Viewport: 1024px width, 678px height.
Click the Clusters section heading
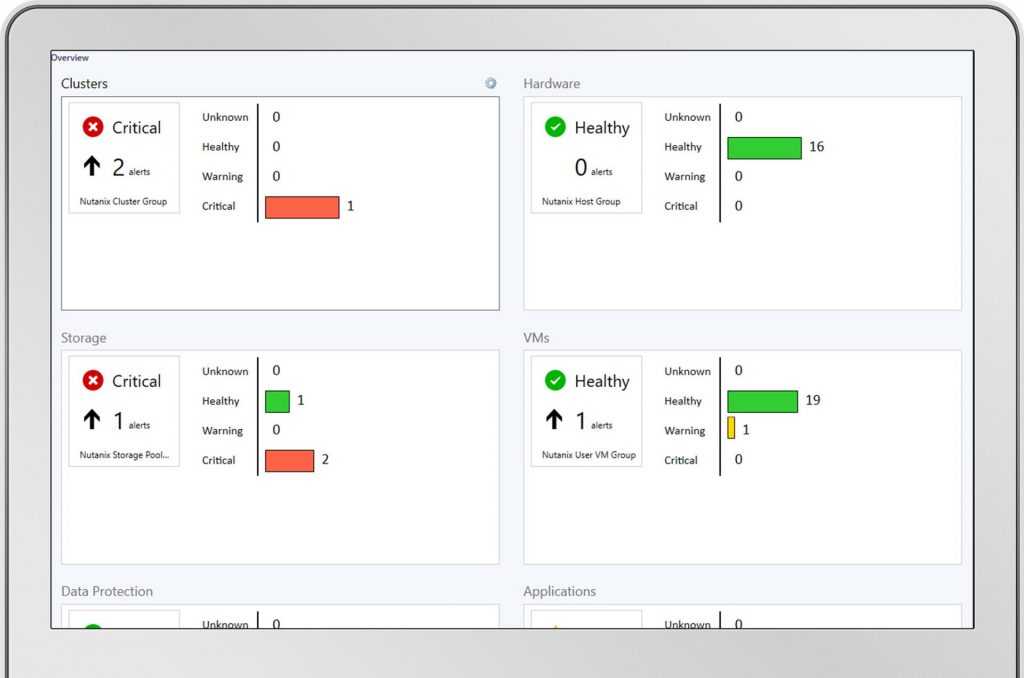(x=84, y=84)
